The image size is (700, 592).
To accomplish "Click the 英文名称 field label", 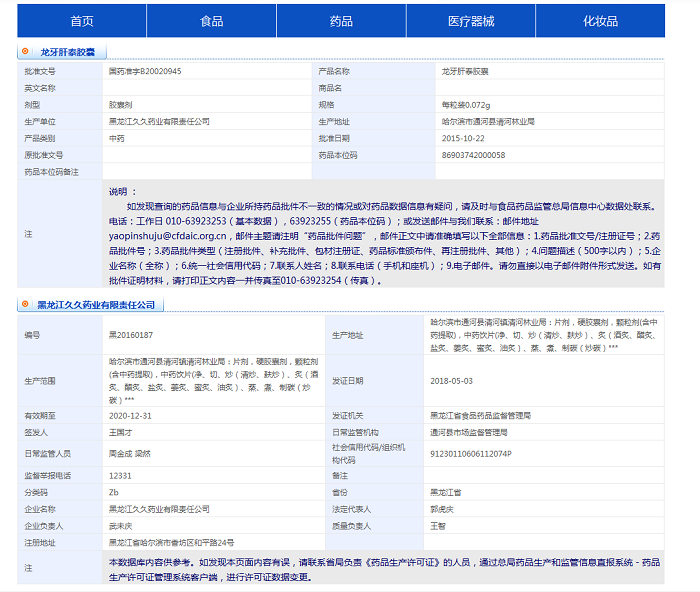I will [40, 88].
